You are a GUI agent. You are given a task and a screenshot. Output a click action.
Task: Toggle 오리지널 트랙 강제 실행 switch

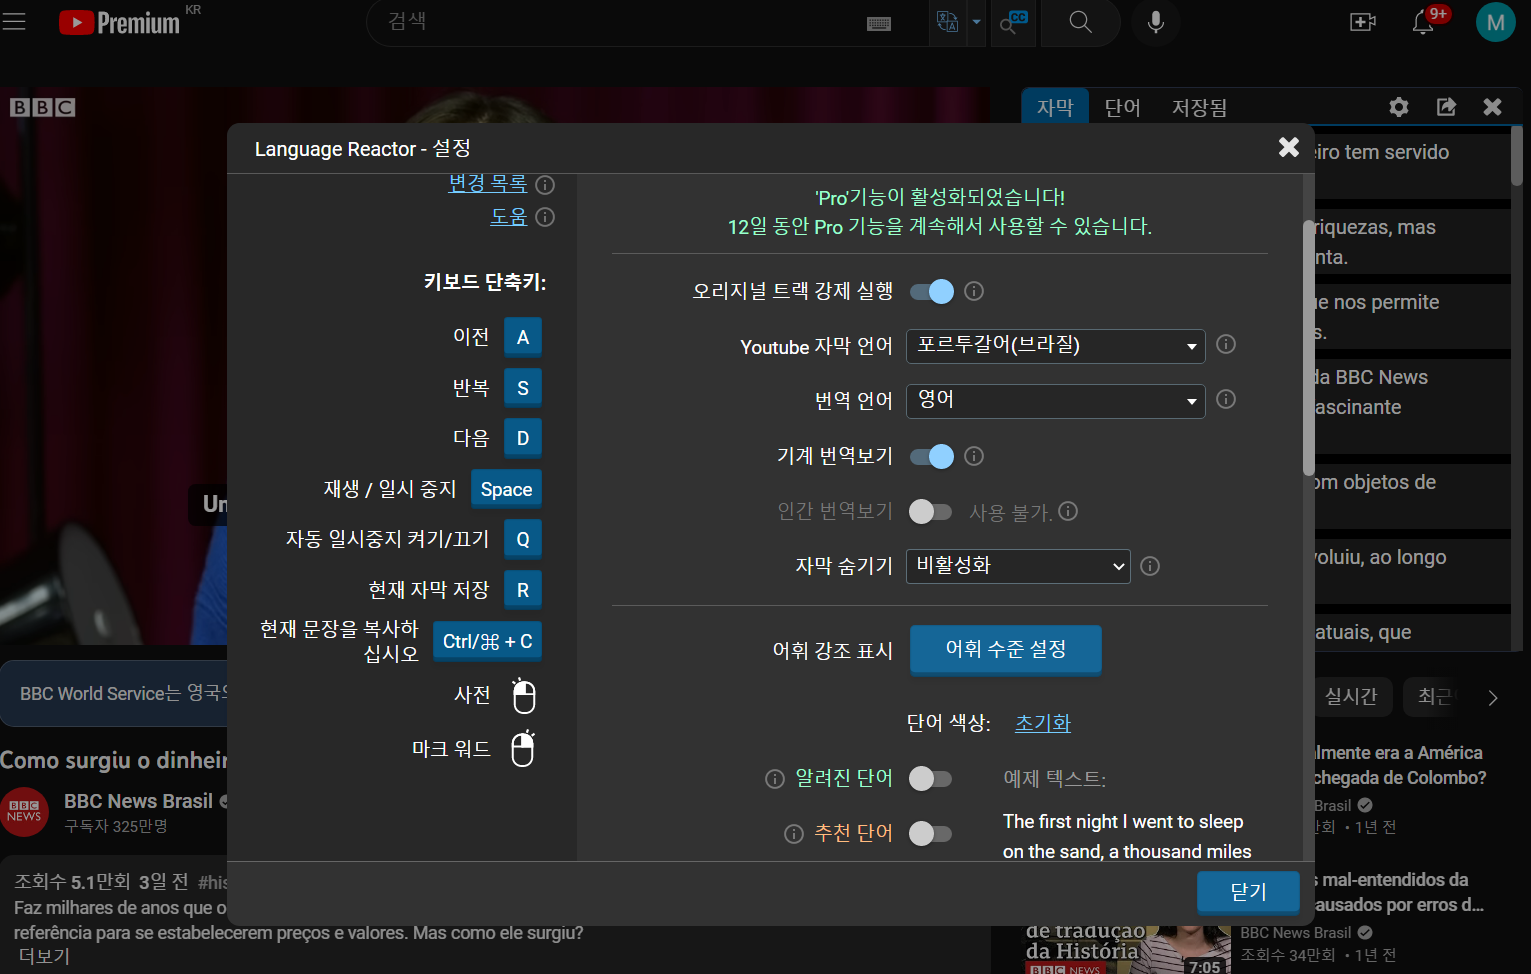pos(931,291)
